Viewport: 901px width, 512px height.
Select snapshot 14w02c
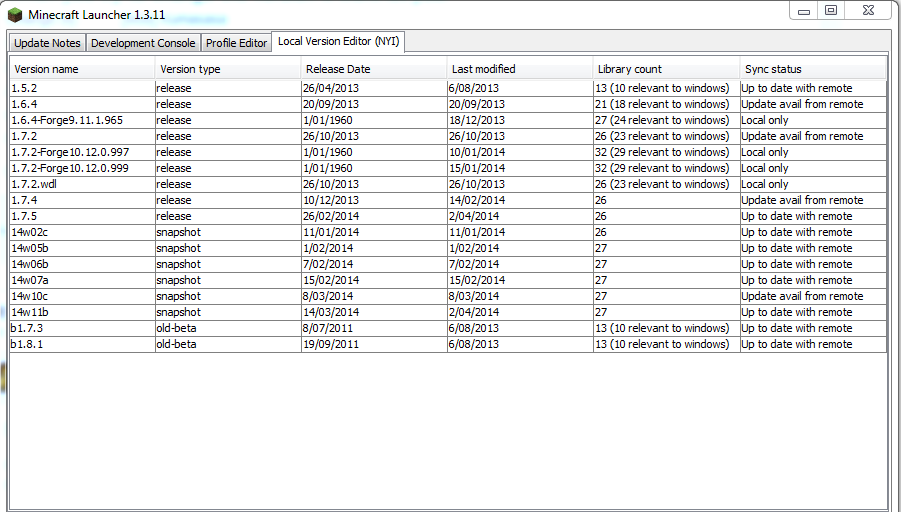click(448, 233)
